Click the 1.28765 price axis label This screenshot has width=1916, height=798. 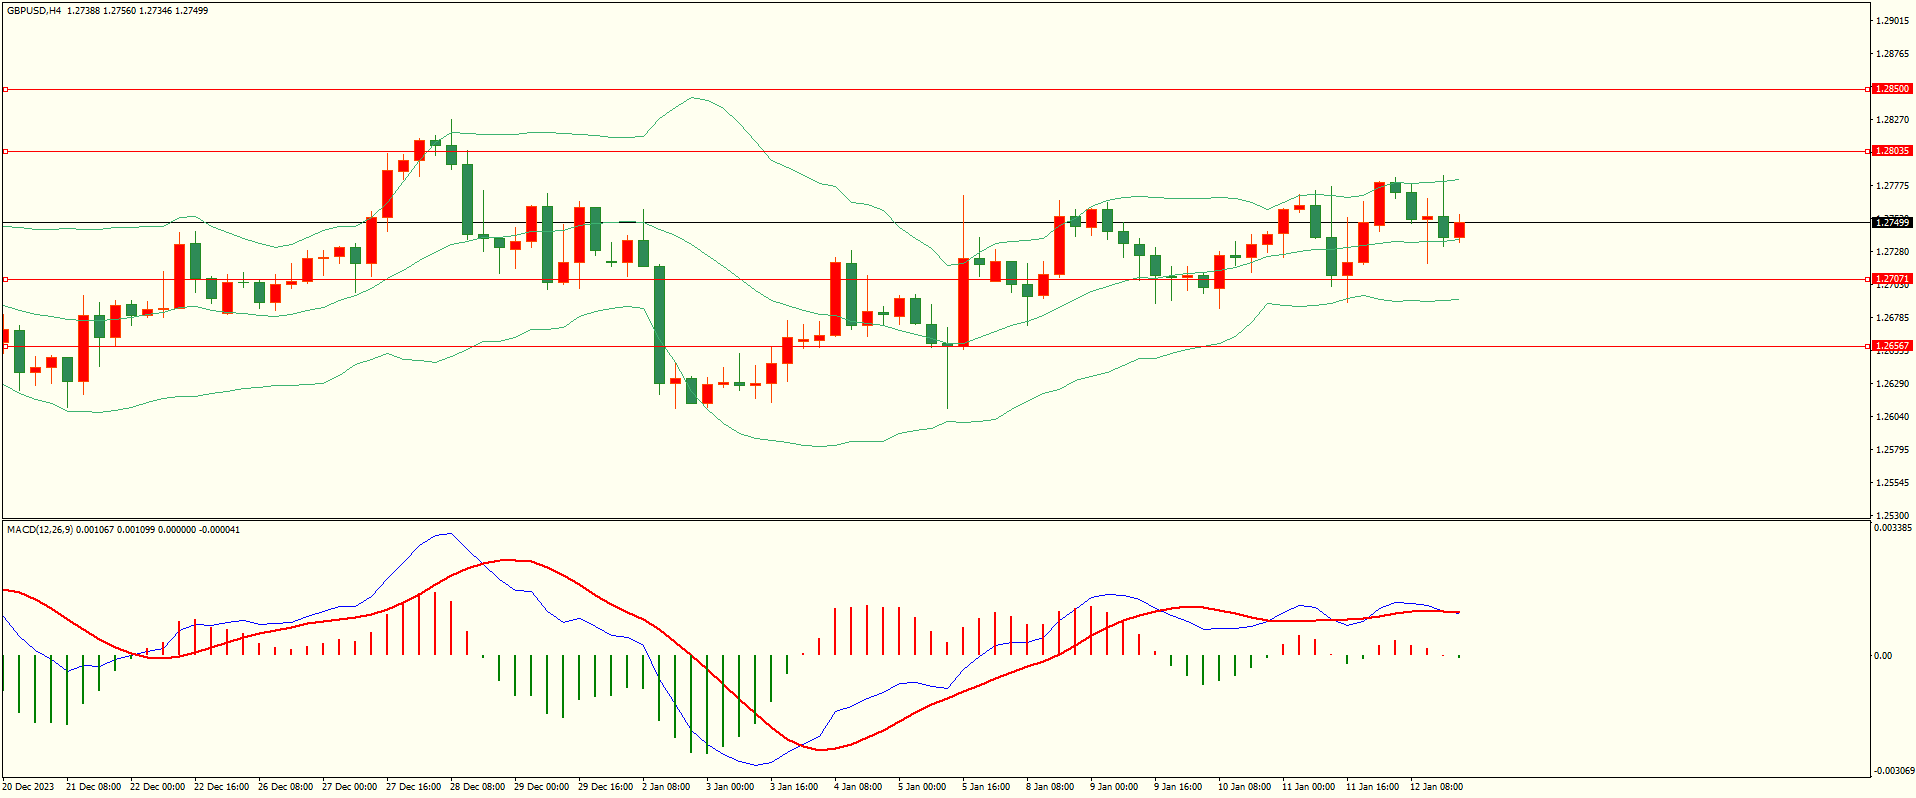coord(1893,54)
